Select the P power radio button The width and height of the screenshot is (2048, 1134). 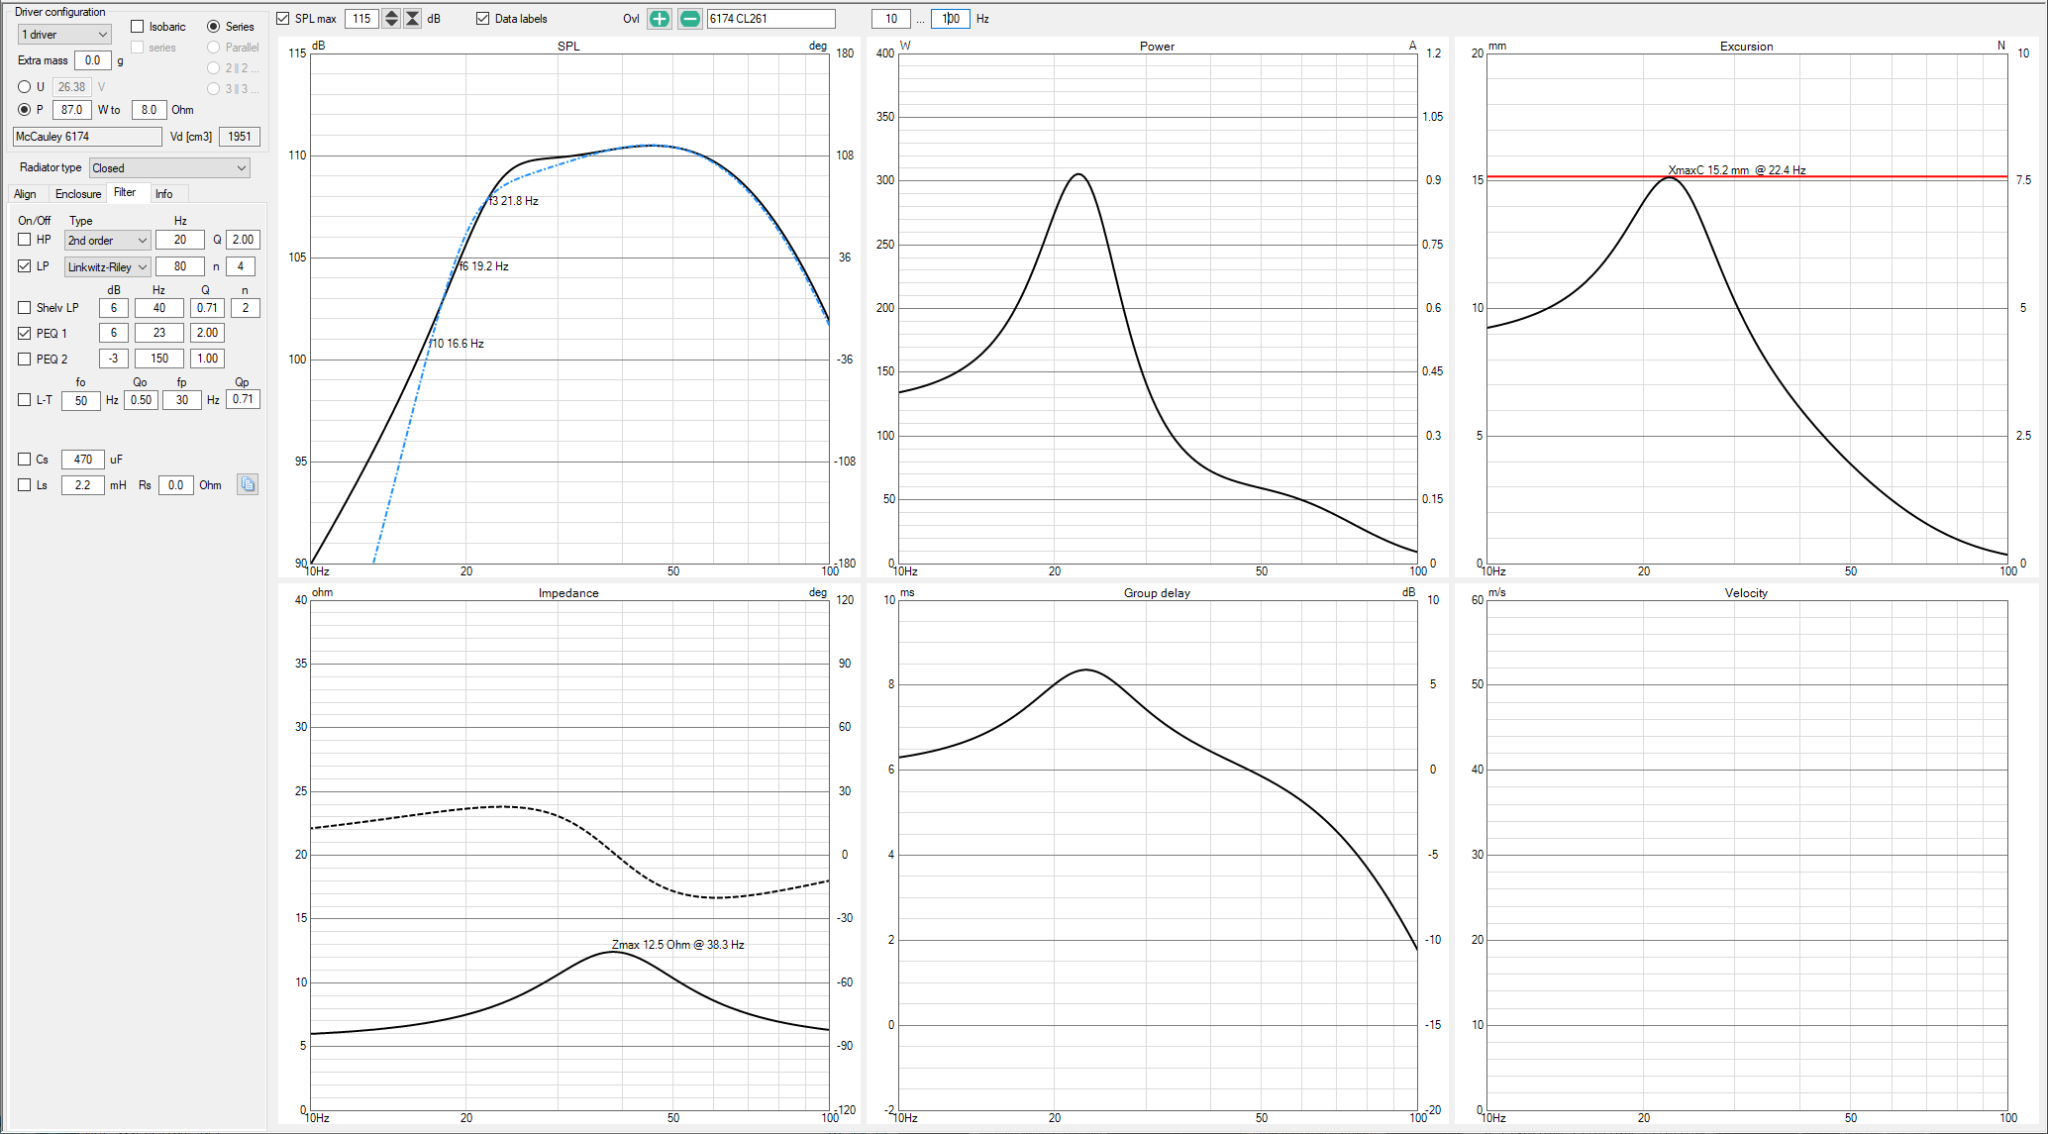[24, 110]
